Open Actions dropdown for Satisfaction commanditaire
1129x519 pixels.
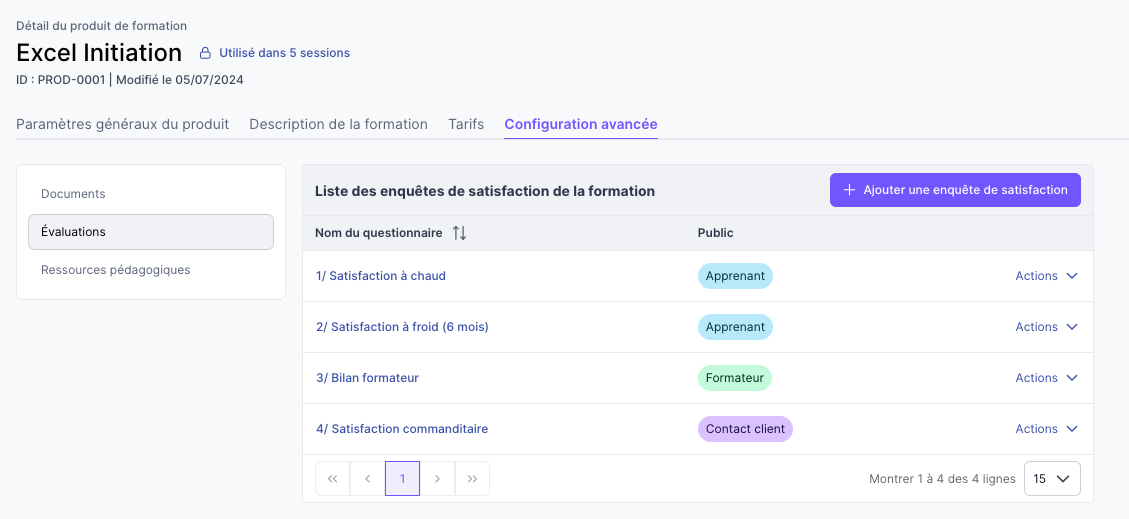[1046, 429]
